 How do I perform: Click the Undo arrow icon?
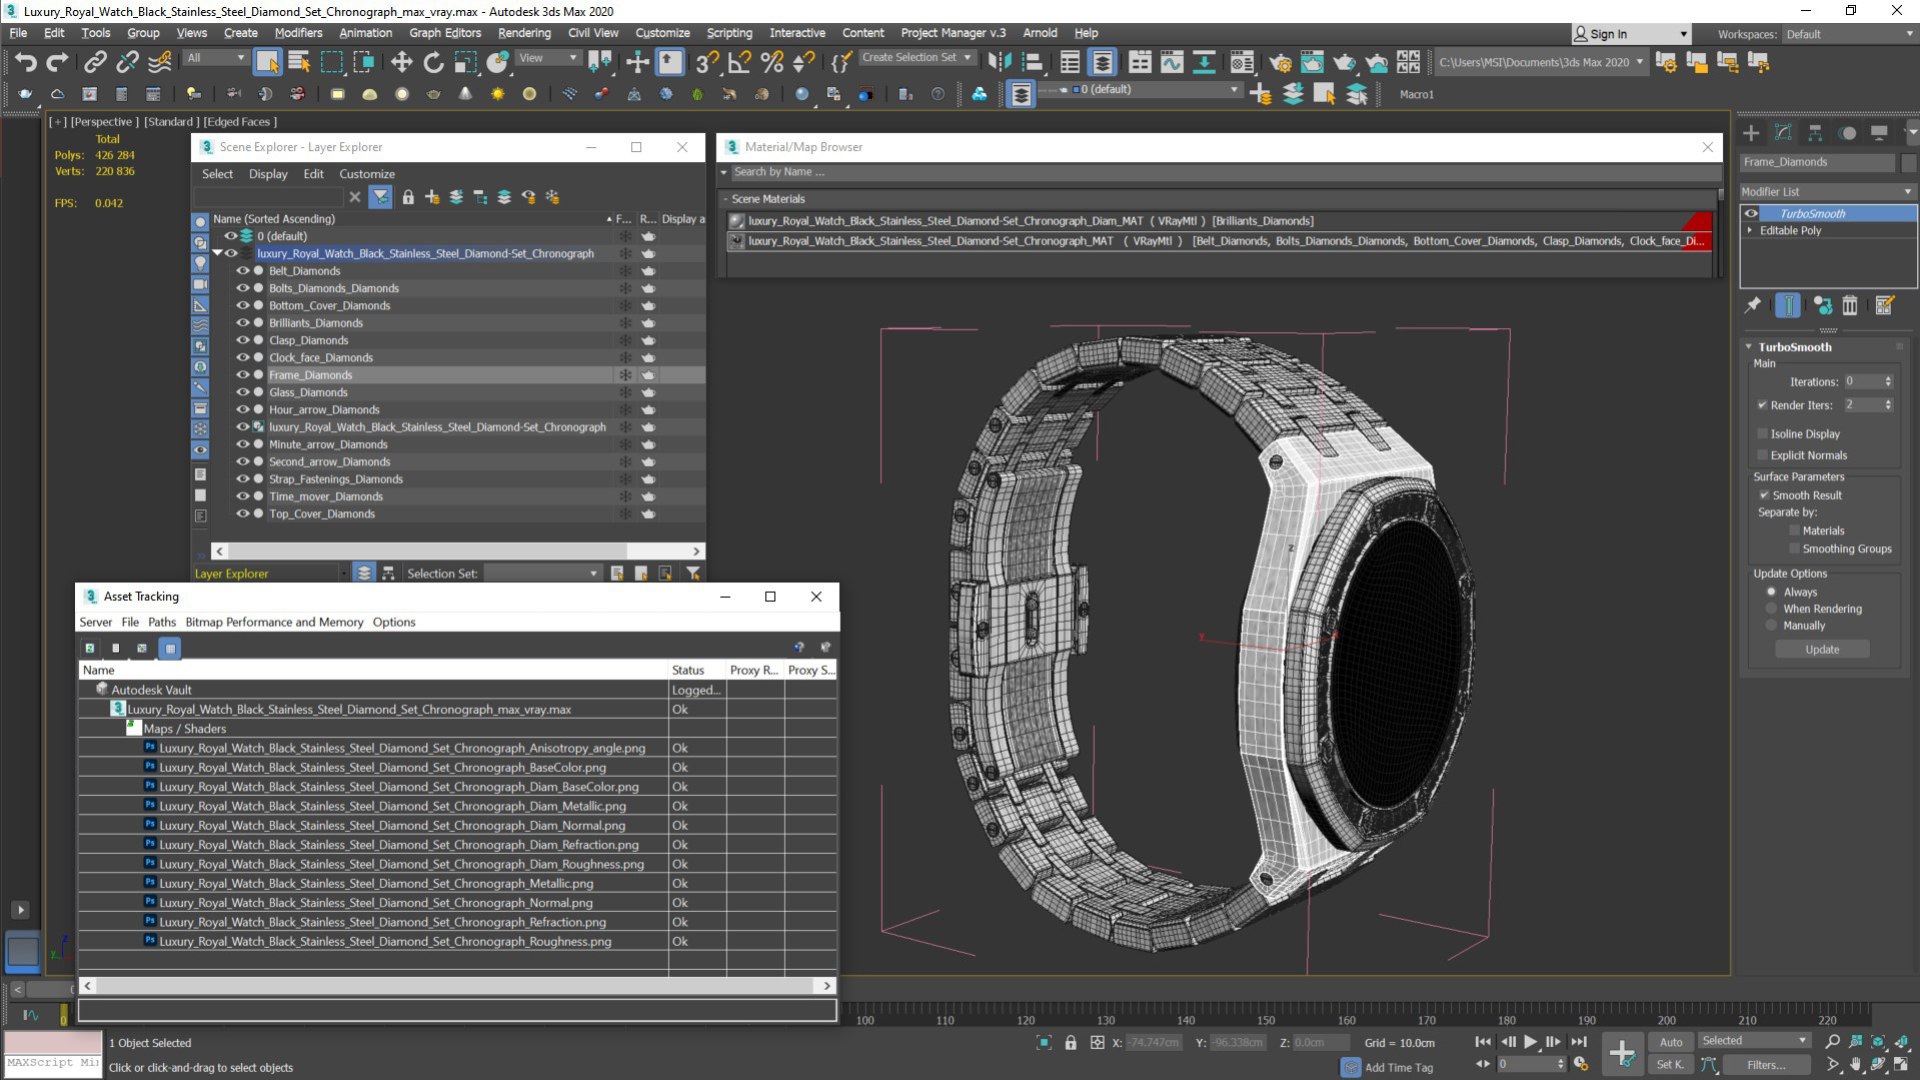25,62
